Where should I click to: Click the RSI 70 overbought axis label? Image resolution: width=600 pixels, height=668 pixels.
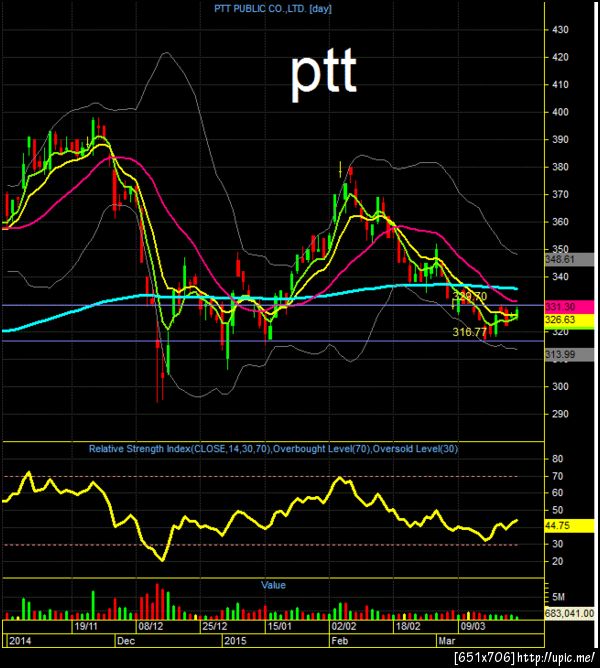(x=557, y=476)
